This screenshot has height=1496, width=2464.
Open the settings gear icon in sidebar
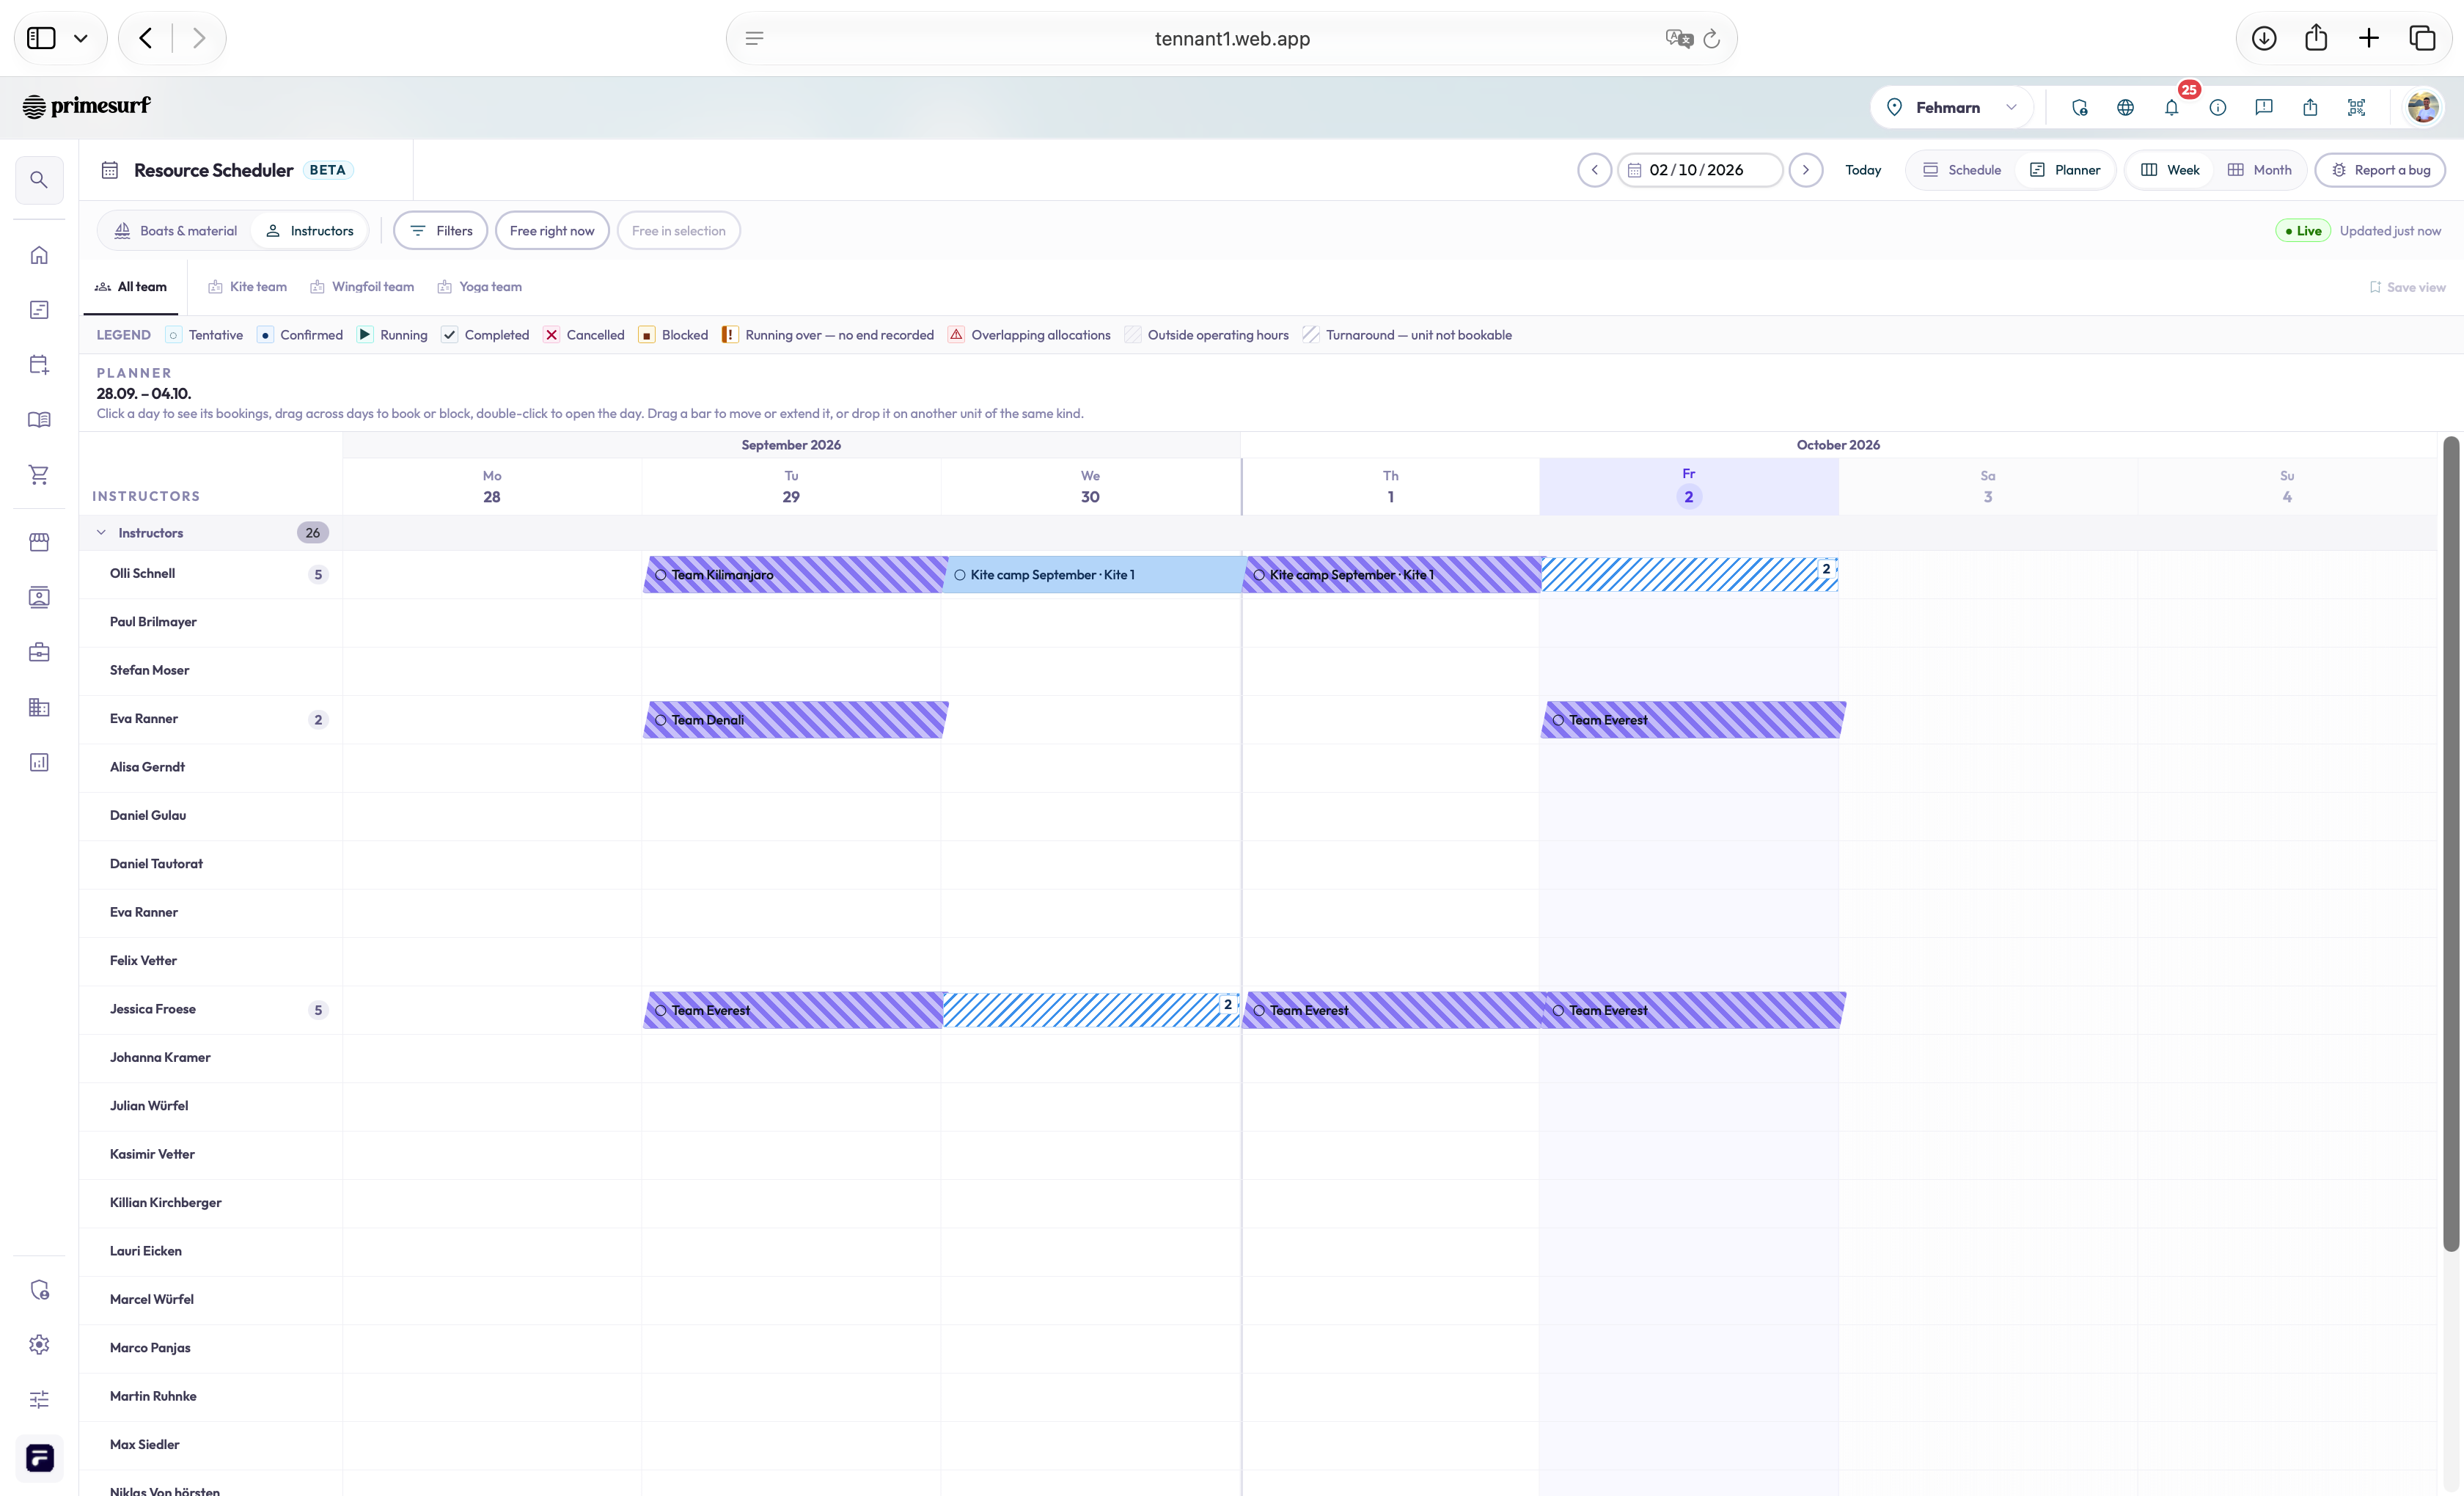[39, 1345]
